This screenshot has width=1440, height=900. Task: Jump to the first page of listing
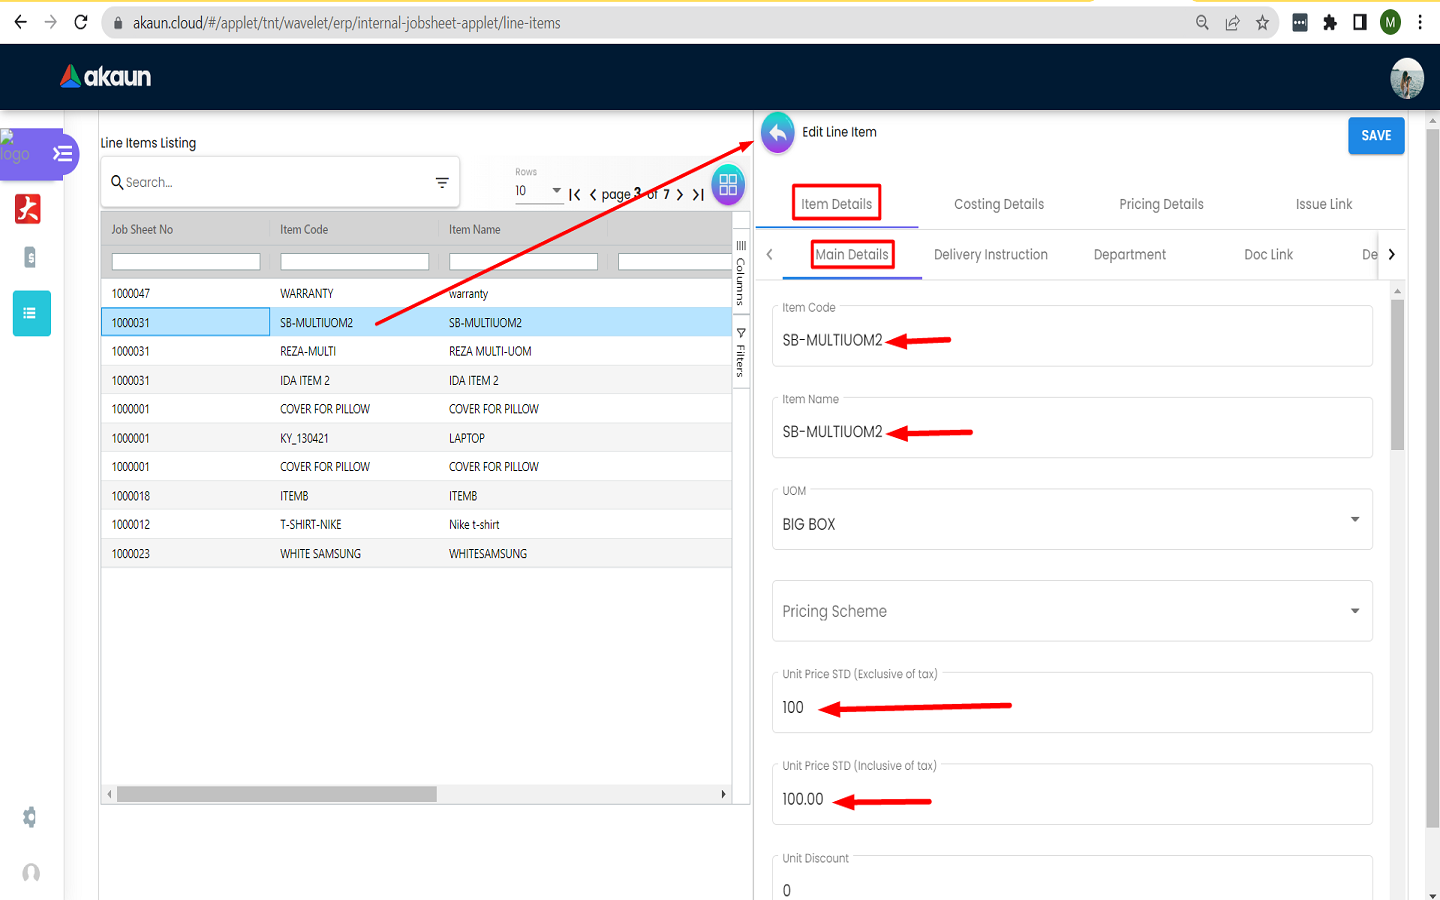pos(575,195)
